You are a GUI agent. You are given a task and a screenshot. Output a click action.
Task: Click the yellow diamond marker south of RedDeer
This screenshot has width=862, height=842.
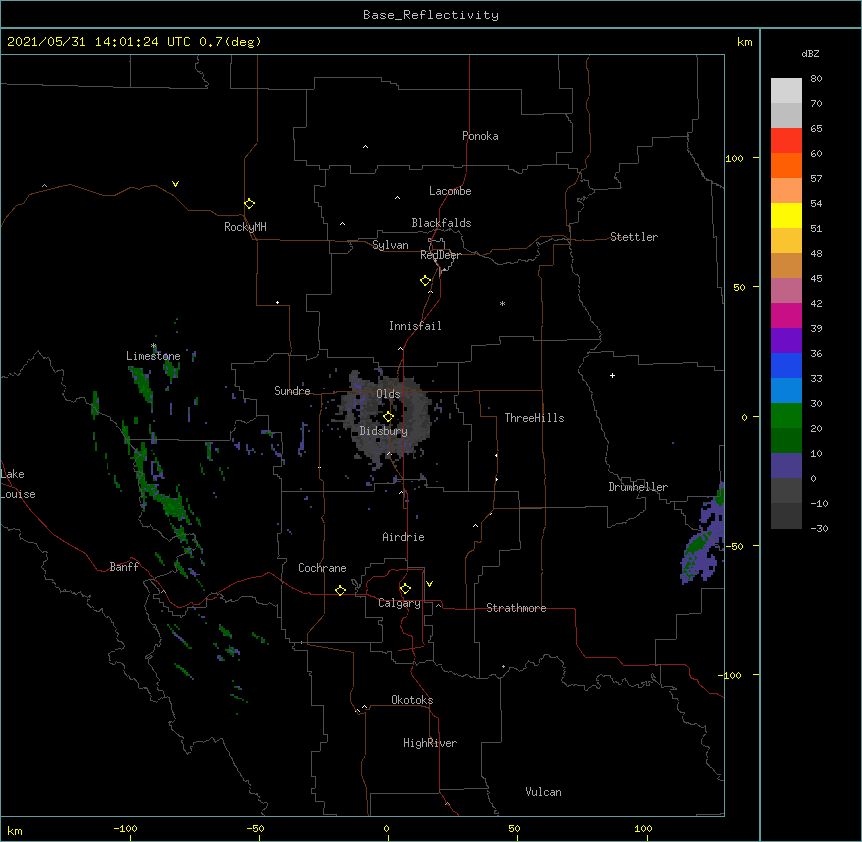pos(425,281)
